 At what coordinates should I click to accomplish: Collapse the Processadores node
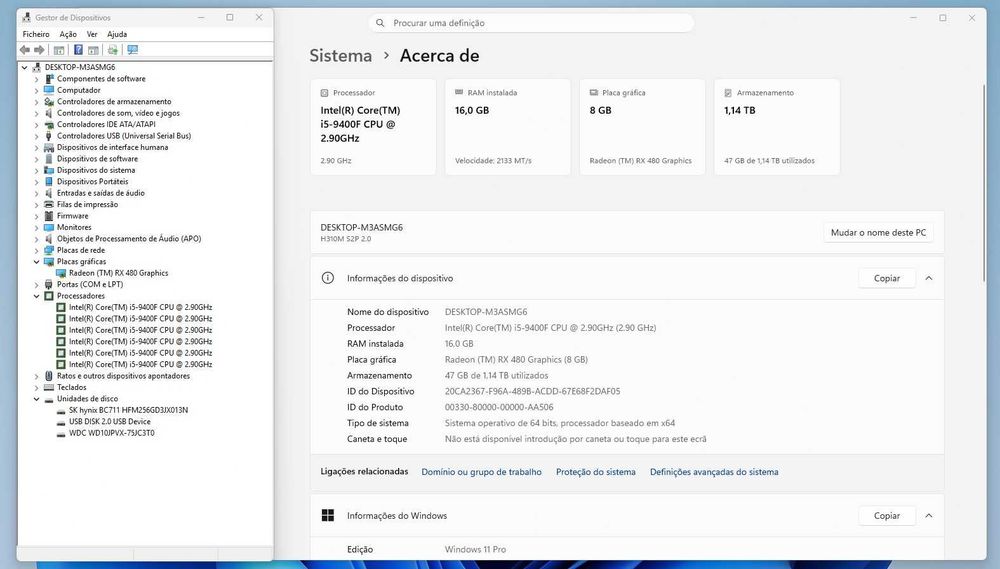[36, 296]
